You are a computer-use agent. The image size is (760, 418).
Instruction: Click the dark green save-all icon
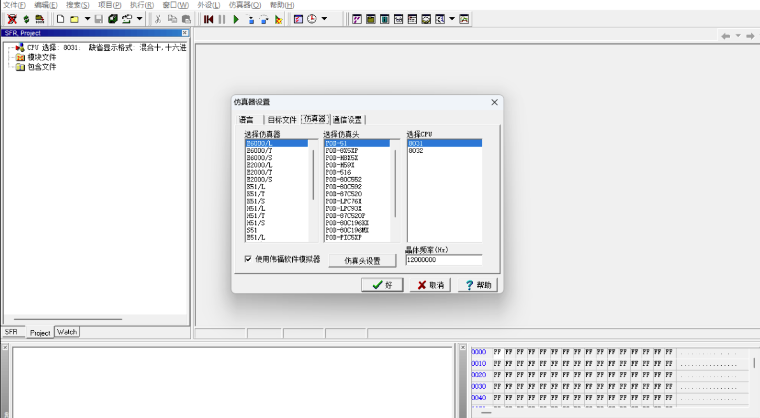click(112, 19)
